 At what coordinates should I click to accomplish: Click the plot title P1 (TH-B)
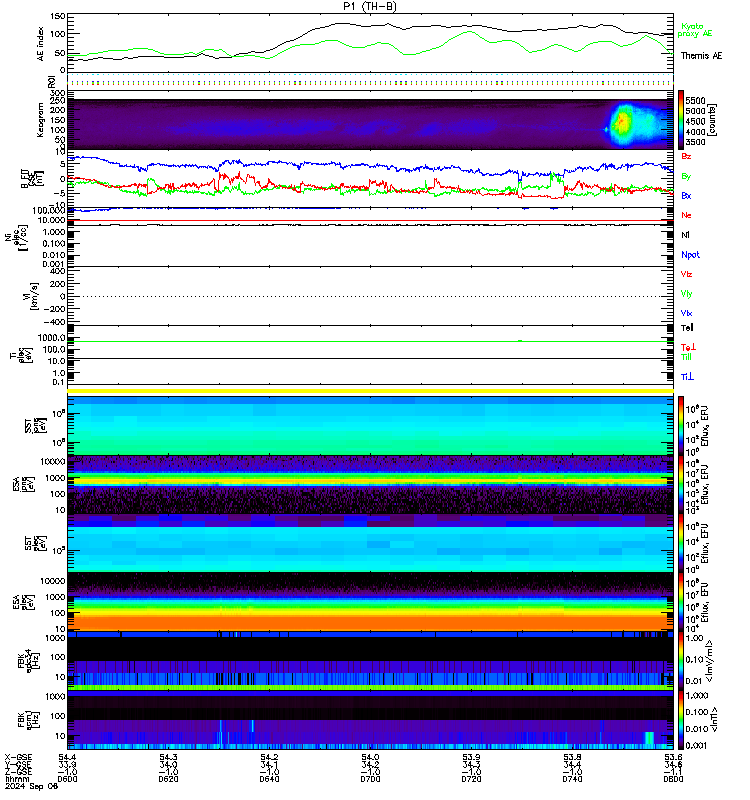[x=370, y=6]
